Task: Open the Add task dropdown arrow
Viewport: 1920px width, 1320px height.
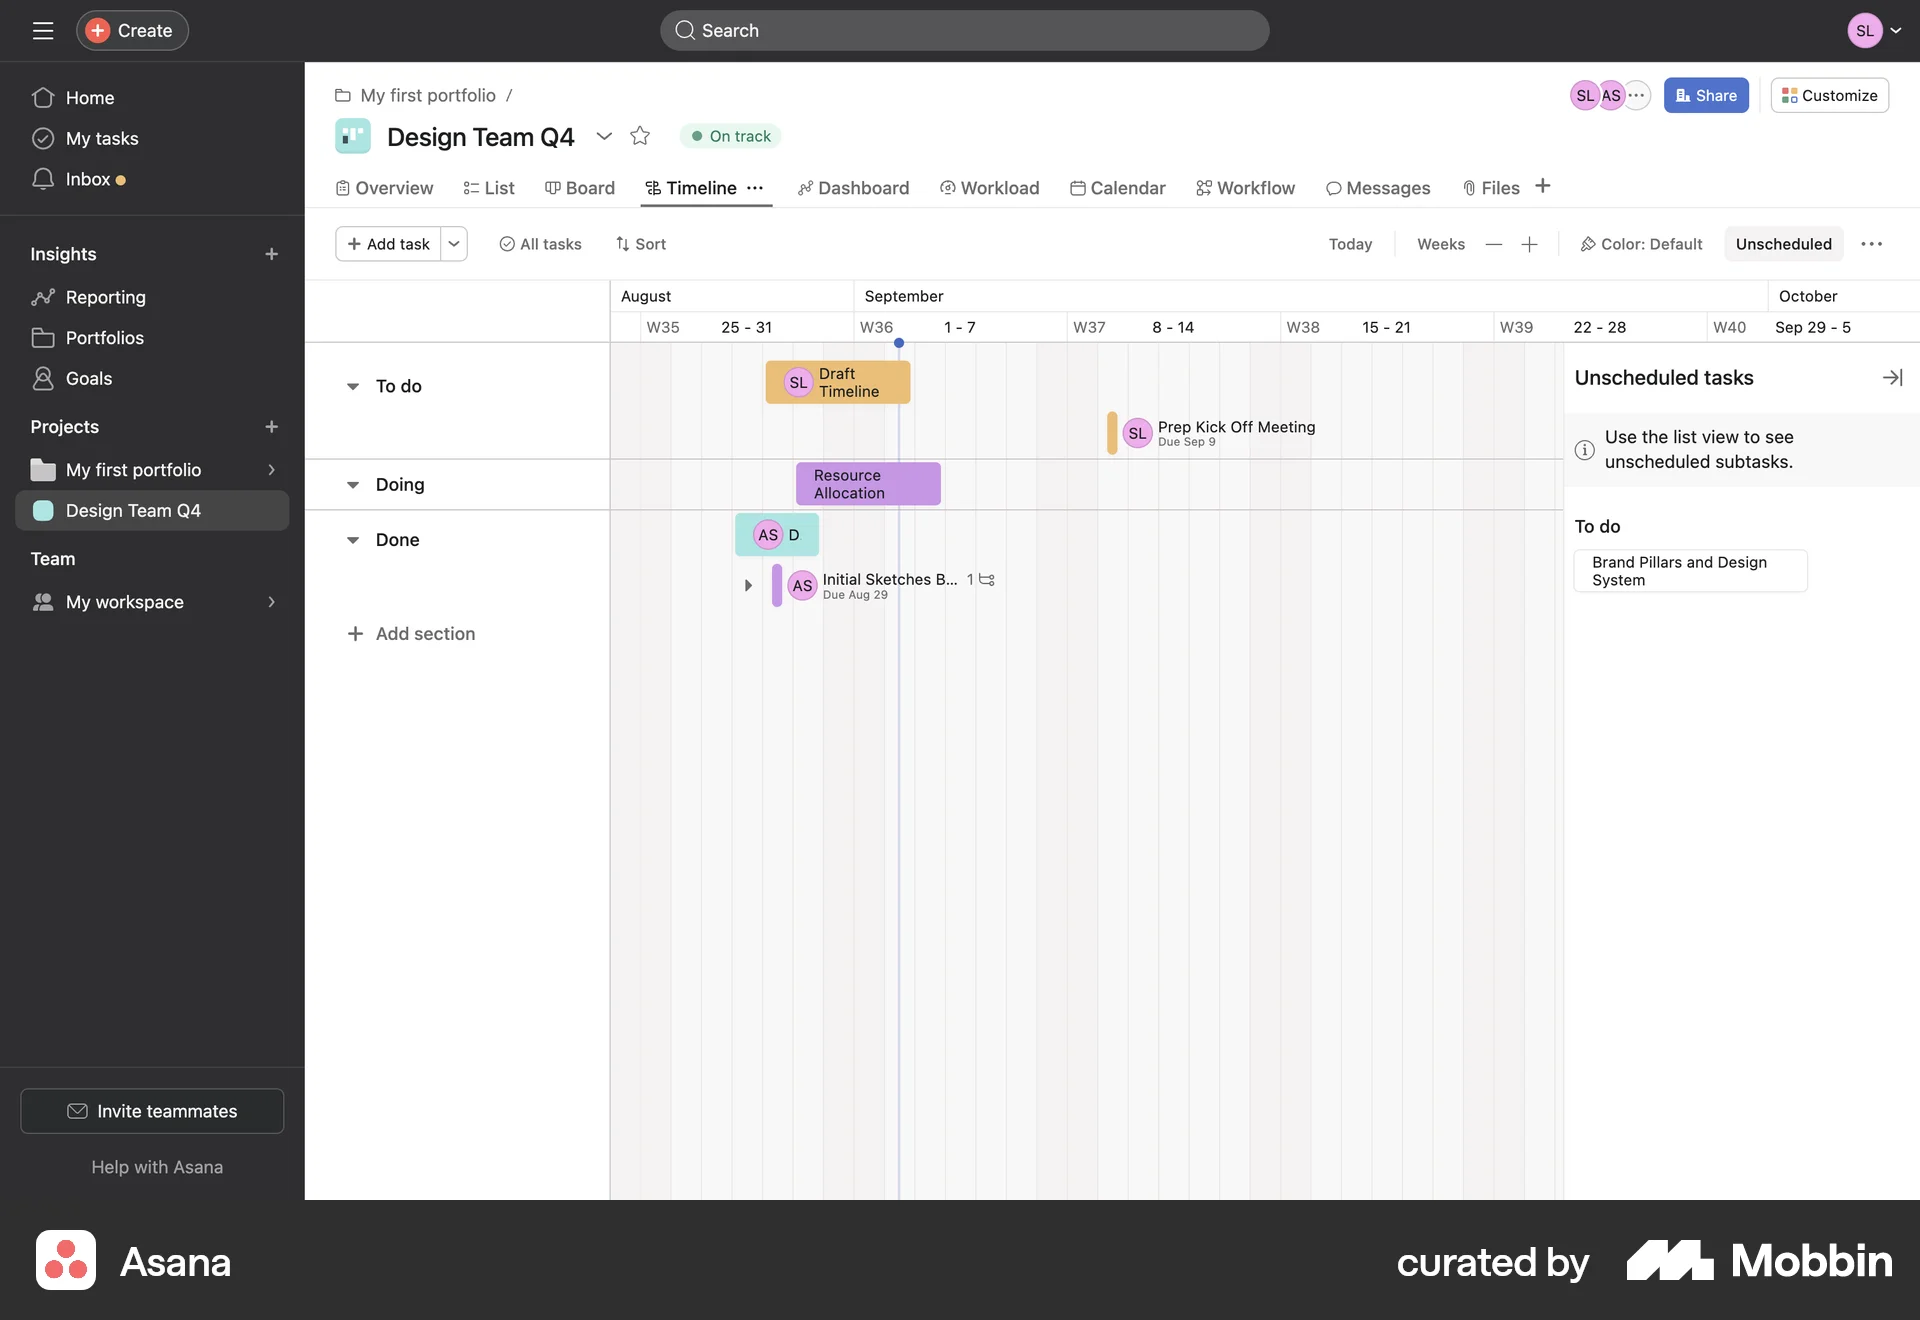Action: [x=453, y=243]
